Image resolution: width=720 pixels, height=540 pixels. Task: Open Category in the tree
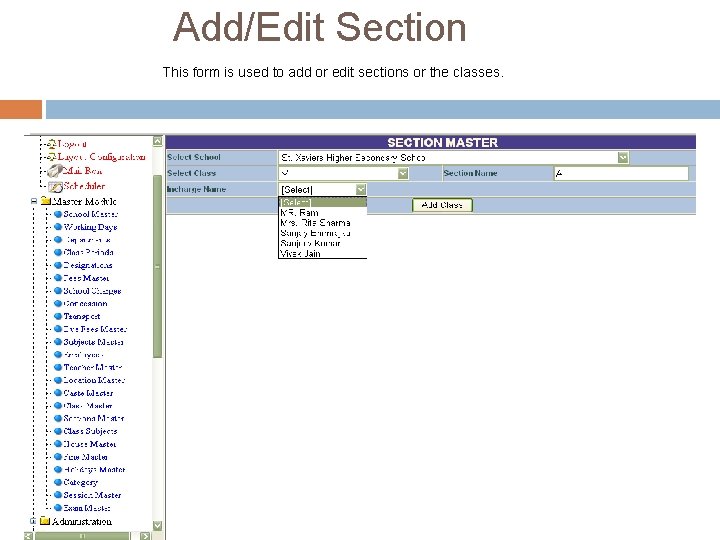81,482
